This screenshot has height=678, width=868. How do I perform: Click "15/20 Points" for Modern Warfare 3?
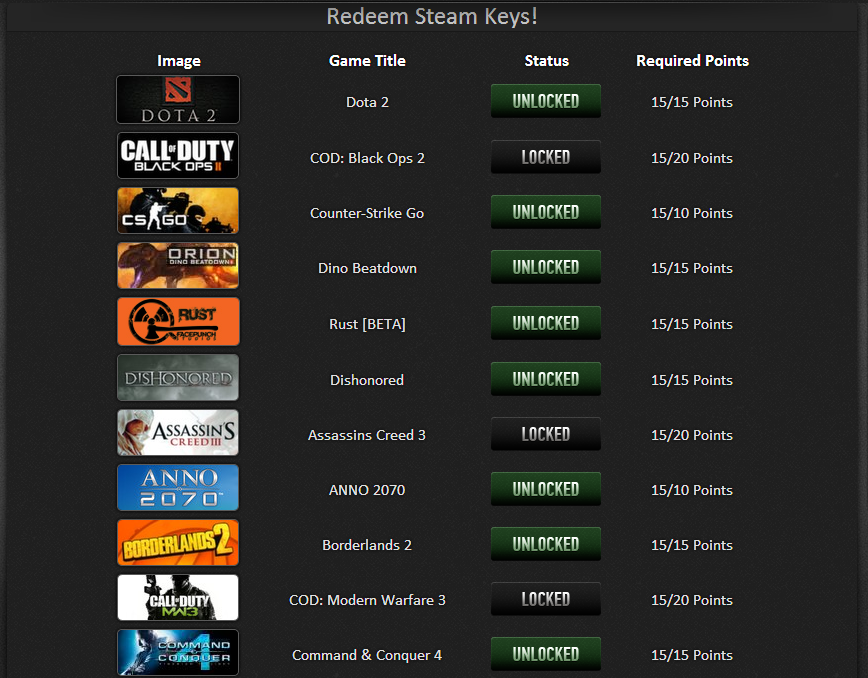click(x=692, y=601)
